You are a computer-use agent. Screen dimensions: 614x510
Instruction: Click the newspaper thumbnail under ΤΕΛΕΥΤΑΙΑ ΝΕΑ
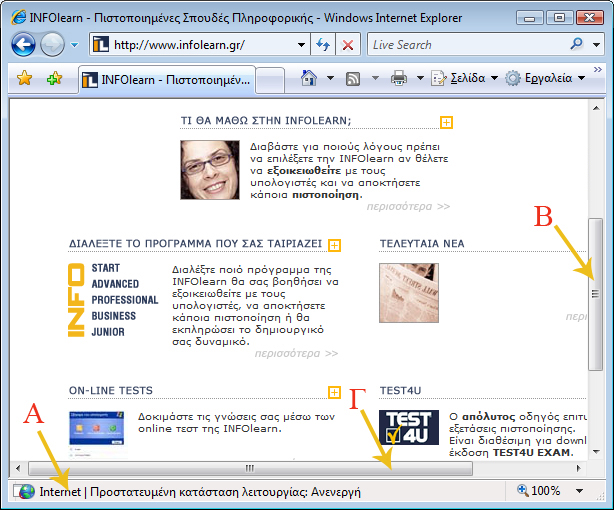click(x=409, y=293)
